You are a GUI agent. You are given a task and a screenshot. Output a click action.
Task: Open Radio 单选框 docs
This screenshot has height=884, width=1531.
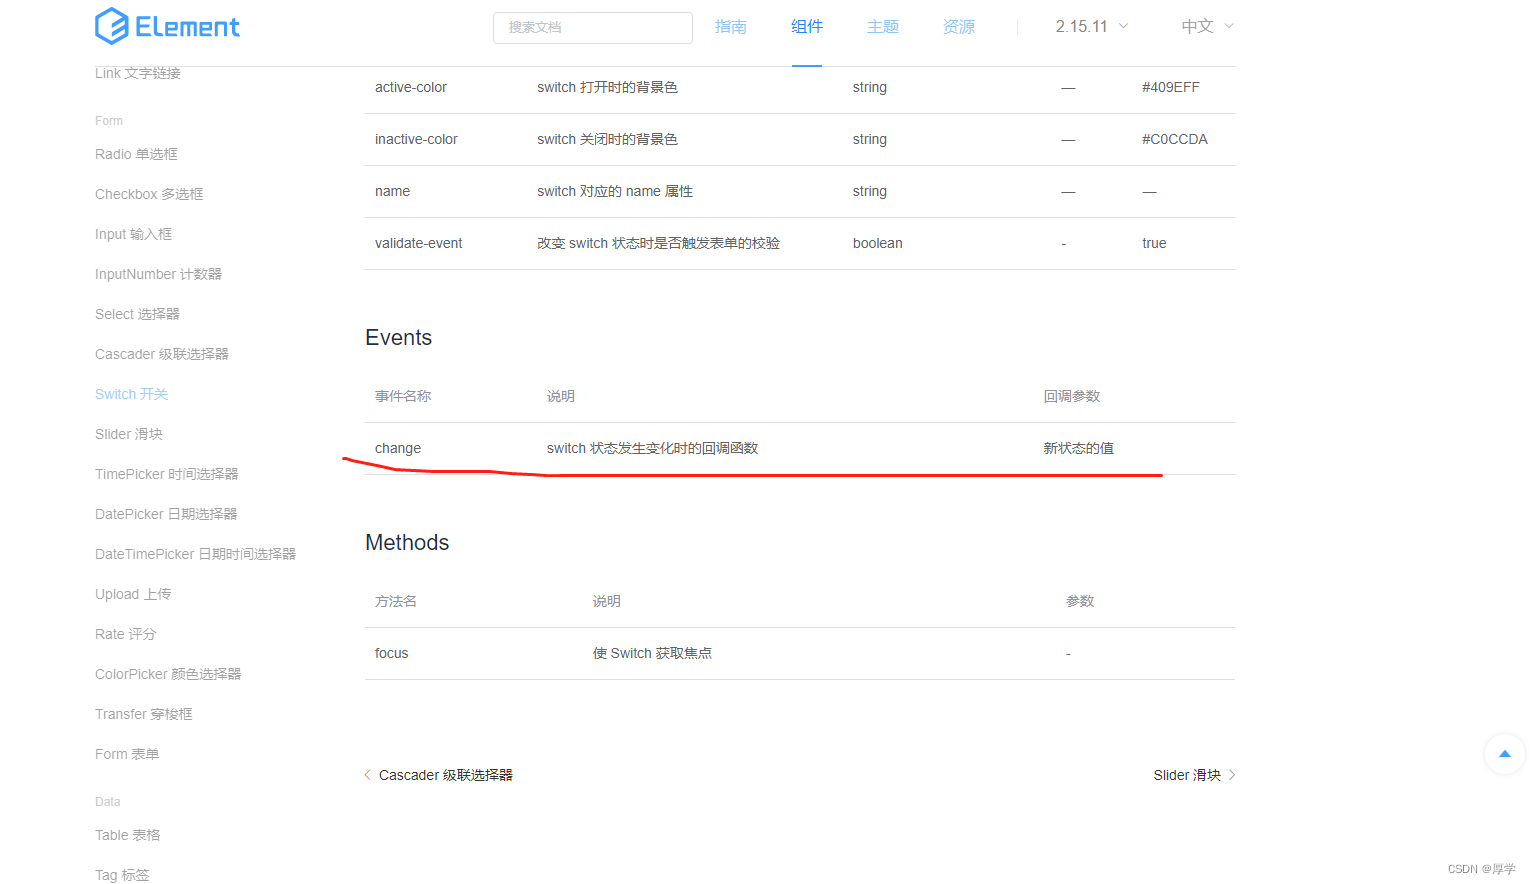coord(136,154)
